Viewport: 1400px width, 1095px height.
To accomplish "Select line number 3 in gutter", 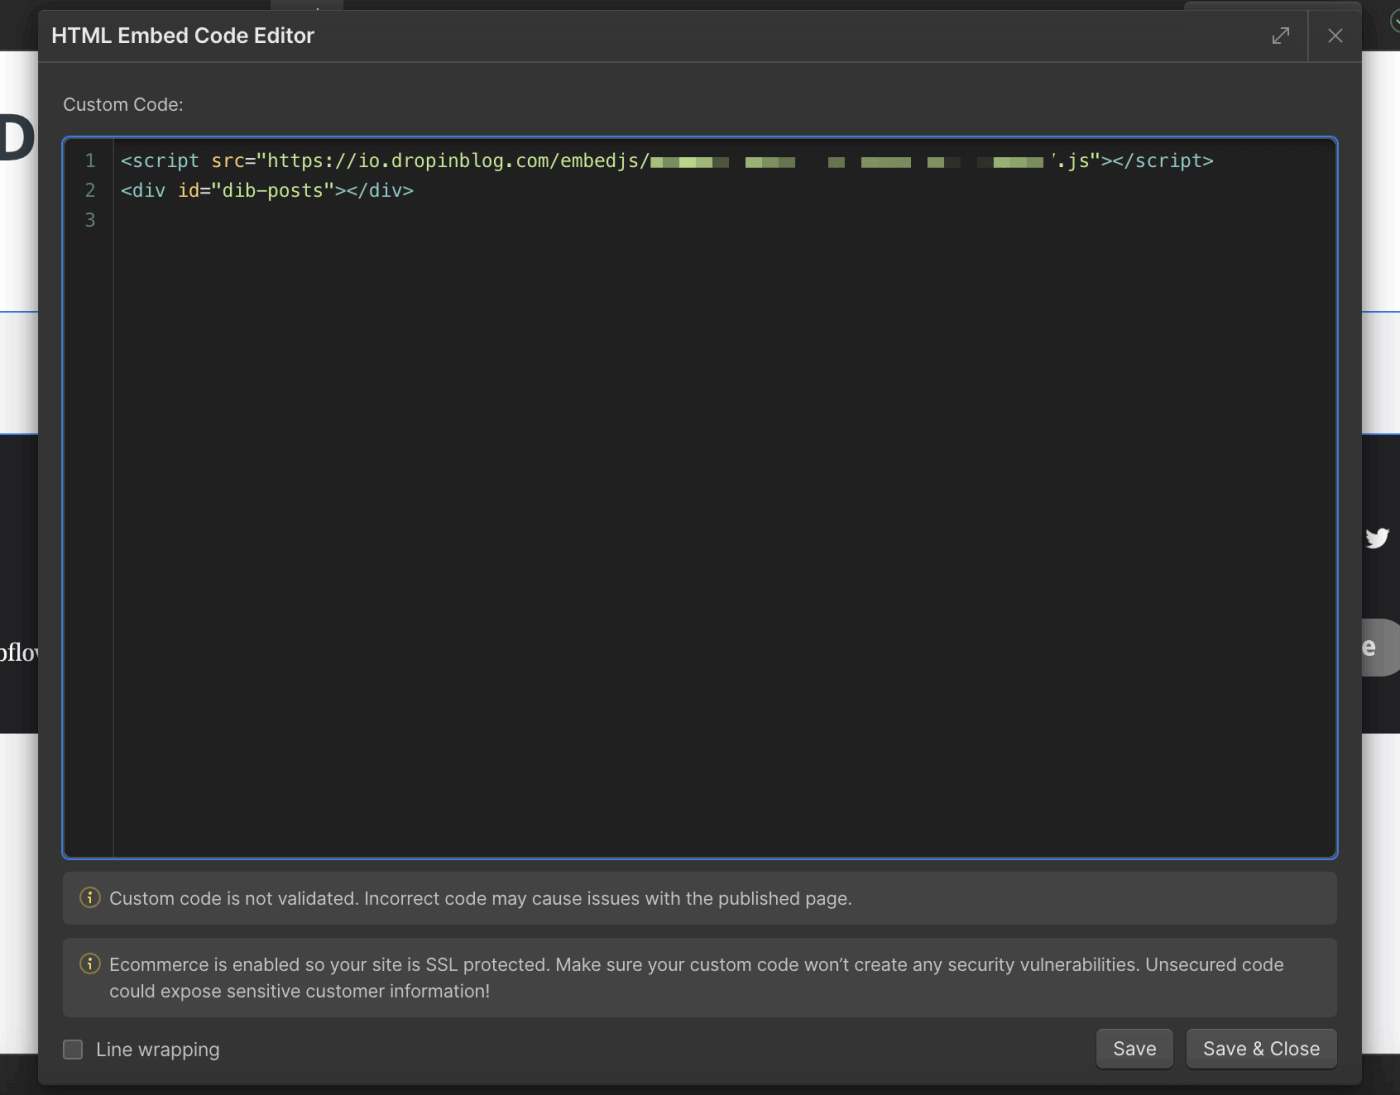I will pyautogui.click(x=90, y=220).
